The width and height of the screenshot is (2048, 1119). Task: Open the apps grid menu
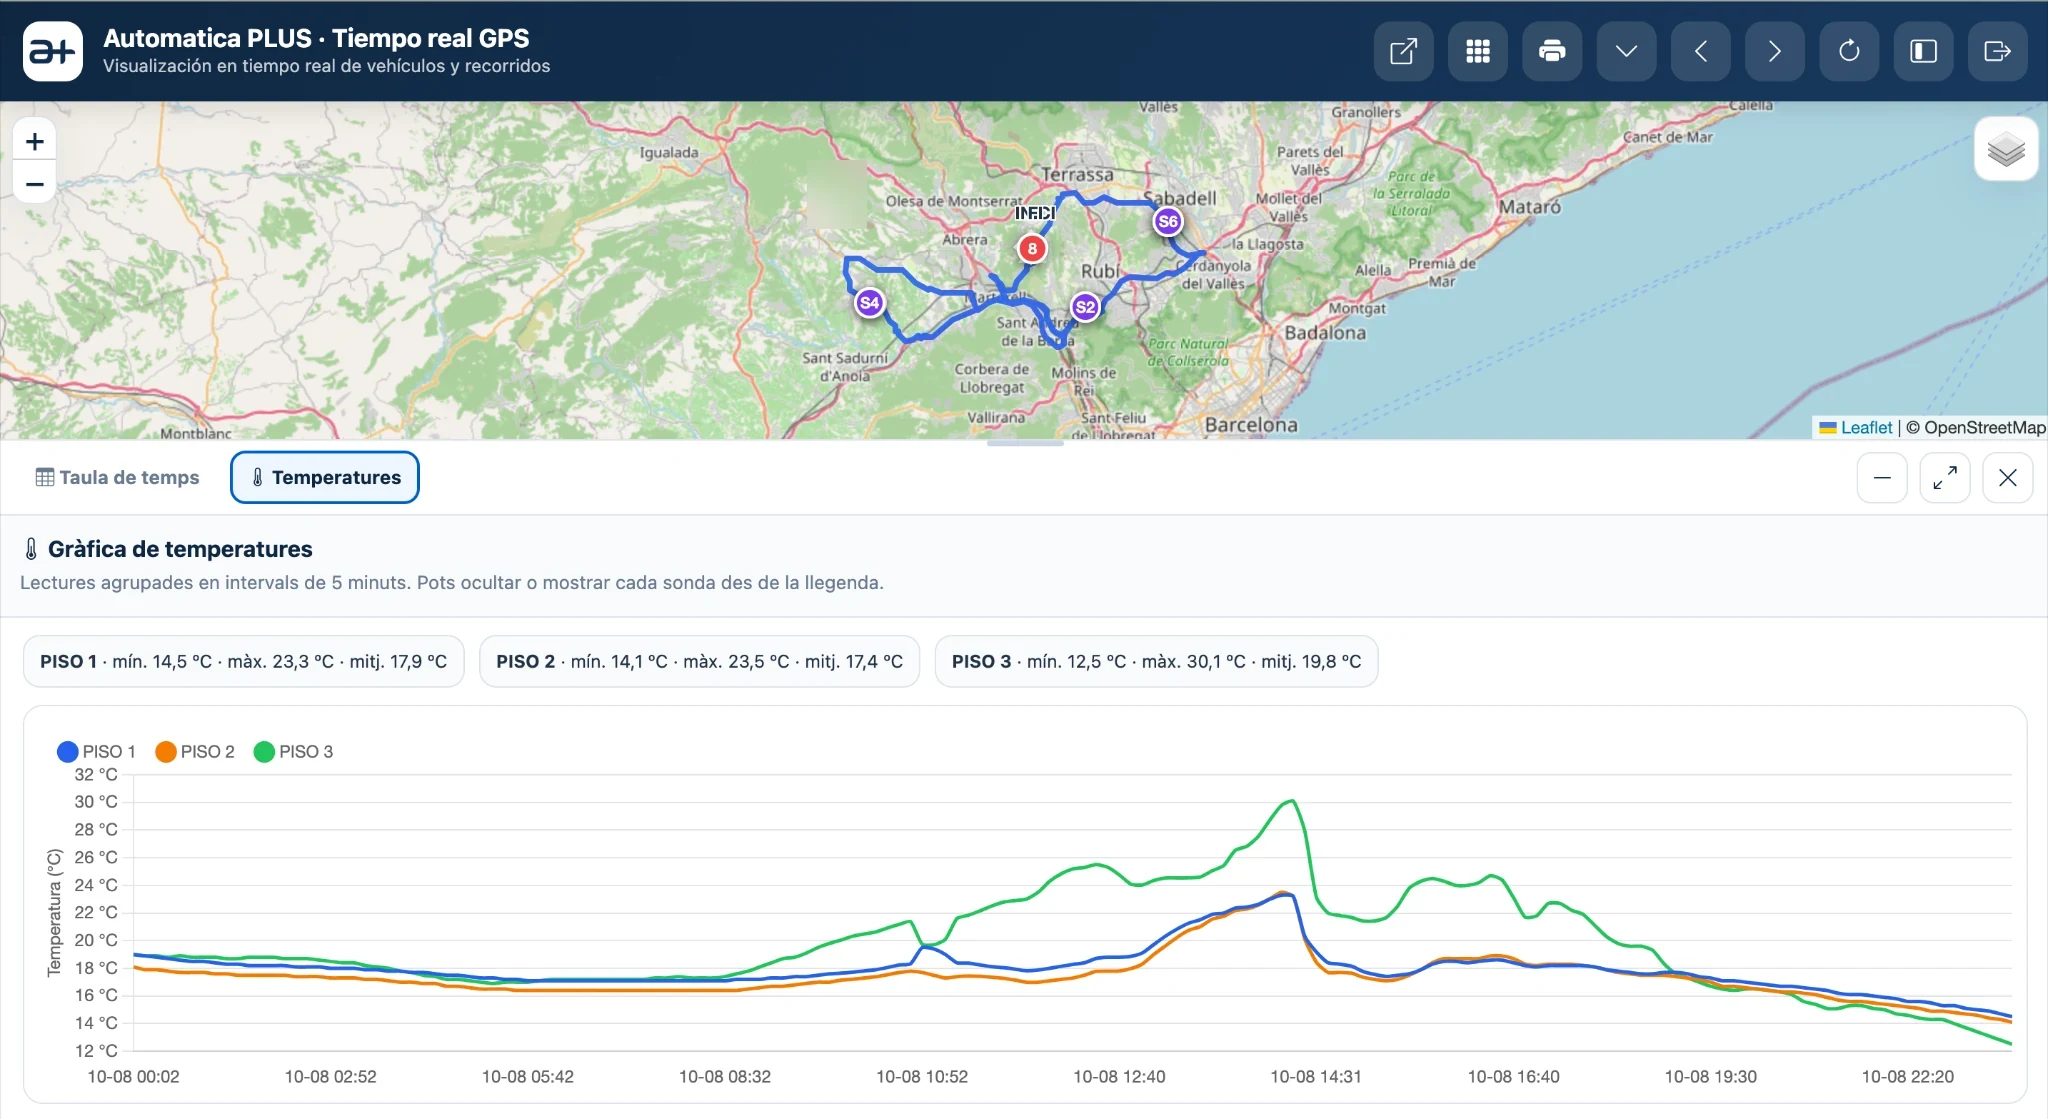point(1478,51)
